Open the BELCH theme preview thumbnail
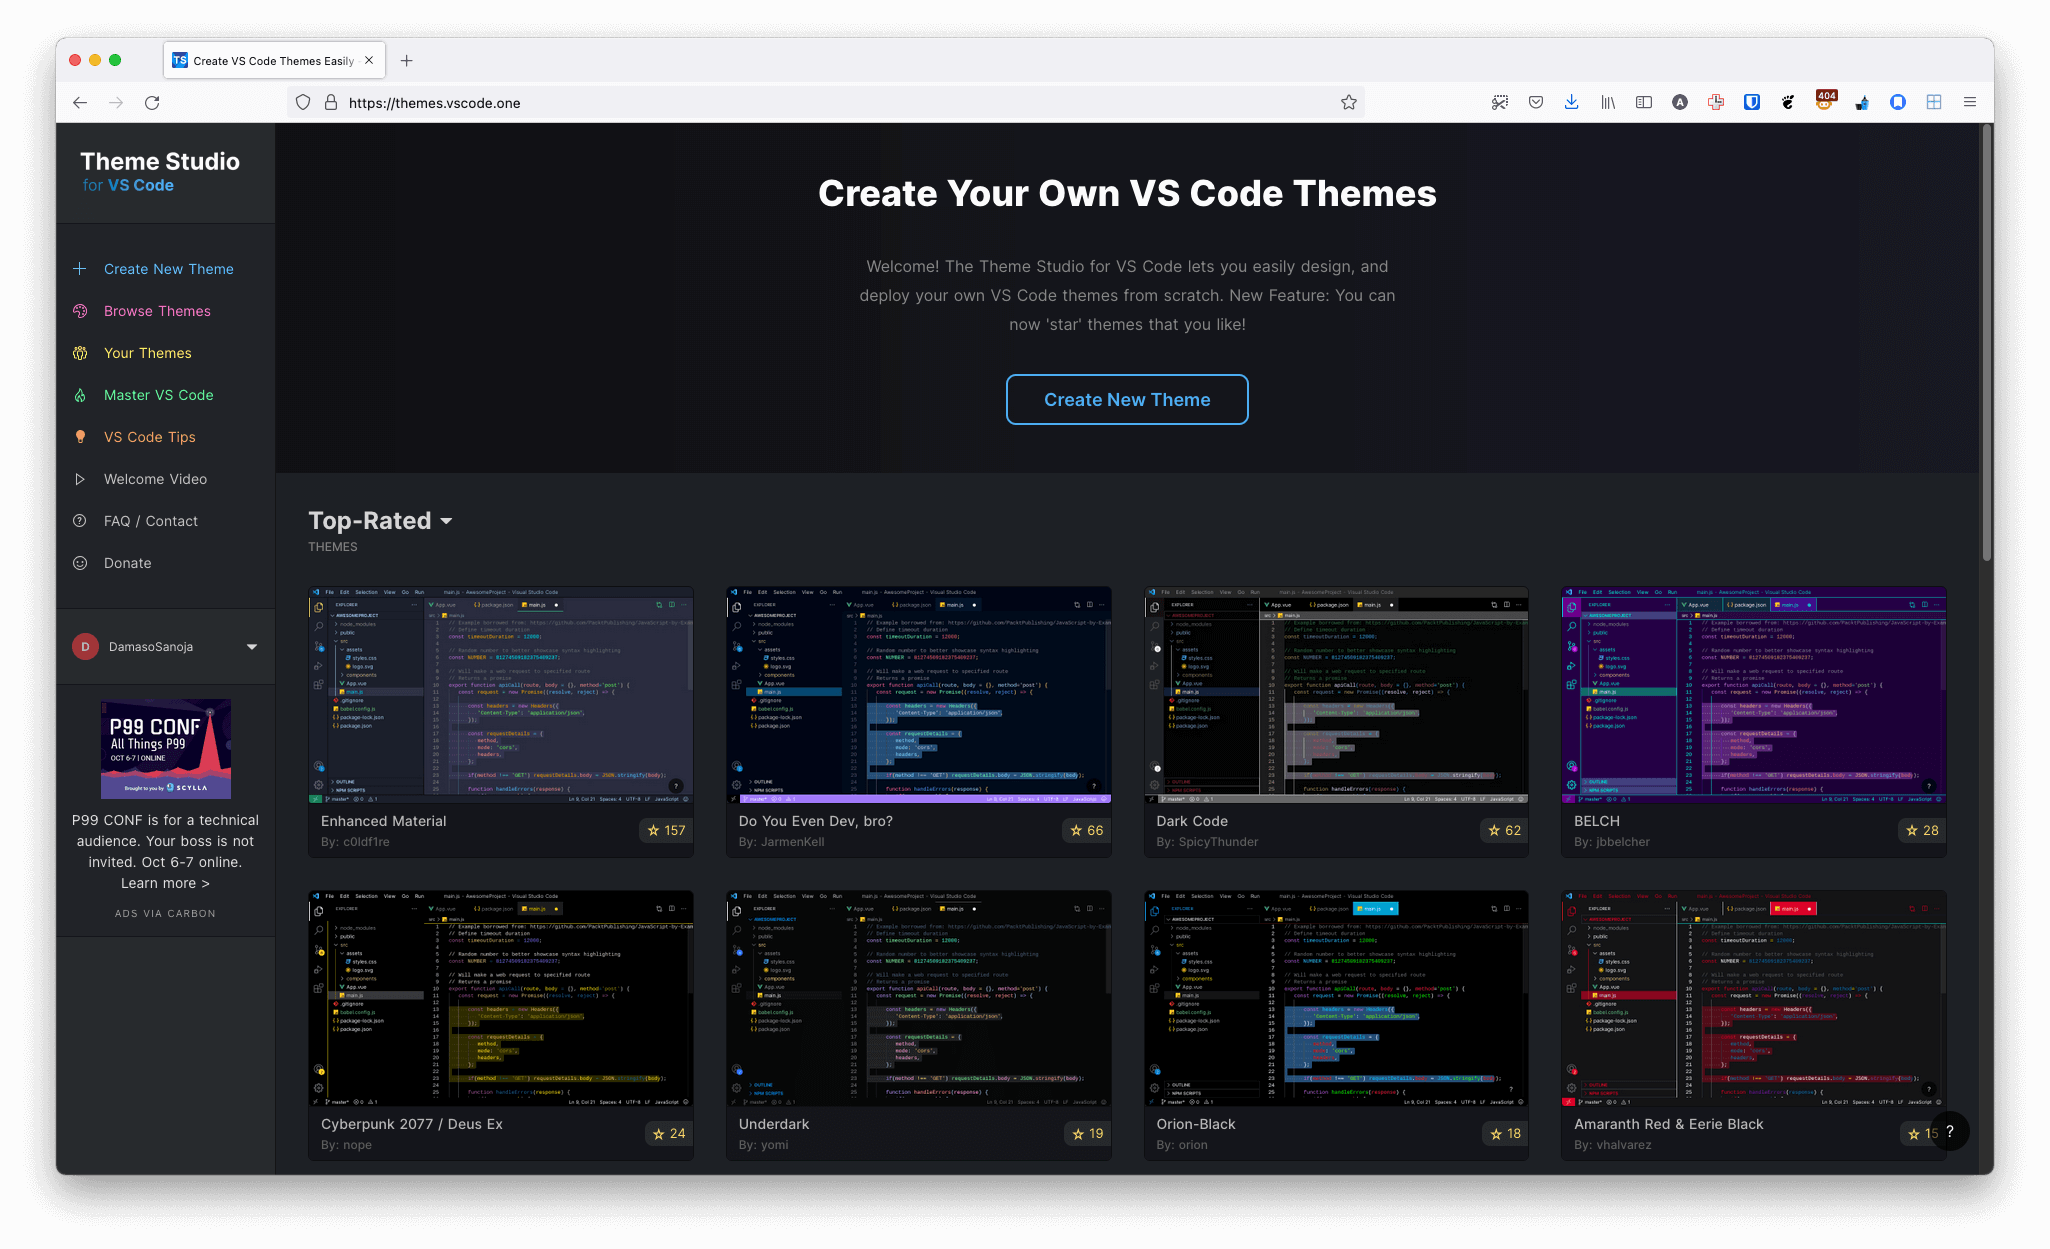 click(1753, 695)
